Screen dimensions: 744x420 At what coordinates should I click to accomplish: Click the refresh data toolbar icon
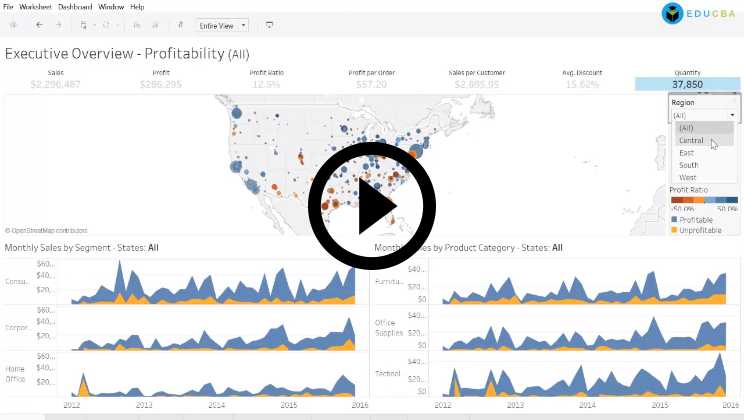click(107, 24)
